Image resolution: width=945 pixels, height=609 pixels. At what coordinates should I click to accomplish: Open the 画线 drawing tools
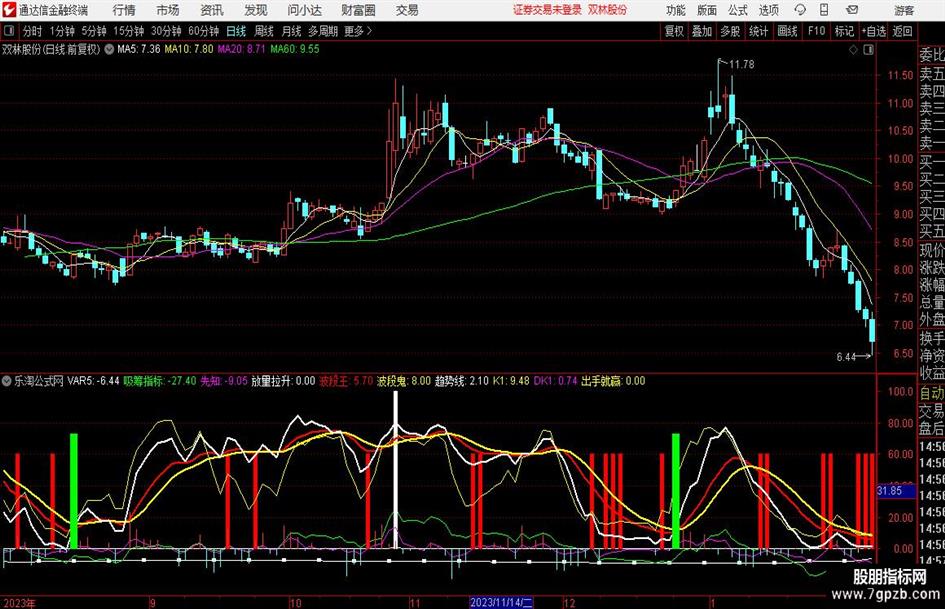[787, 31]
